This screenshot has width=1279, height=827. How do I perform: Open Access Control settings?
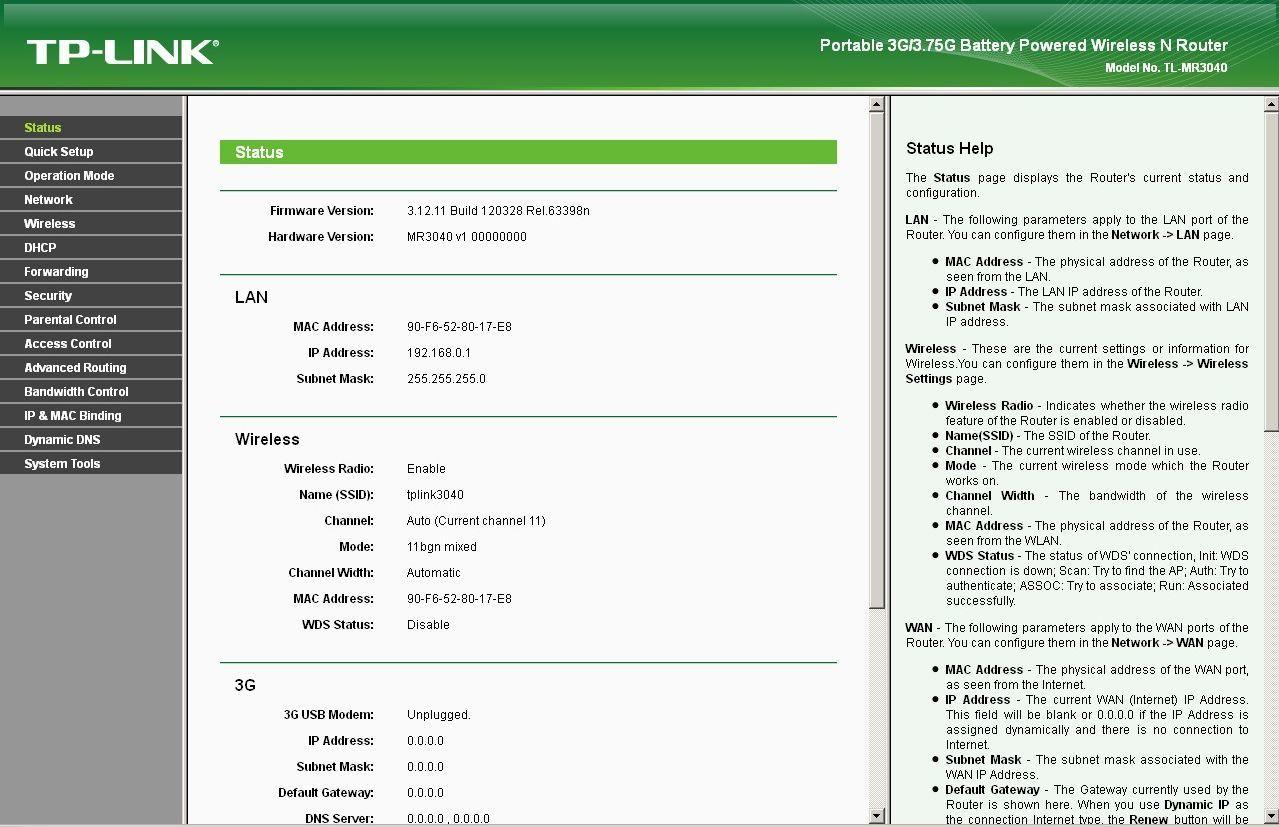[68, 344]
